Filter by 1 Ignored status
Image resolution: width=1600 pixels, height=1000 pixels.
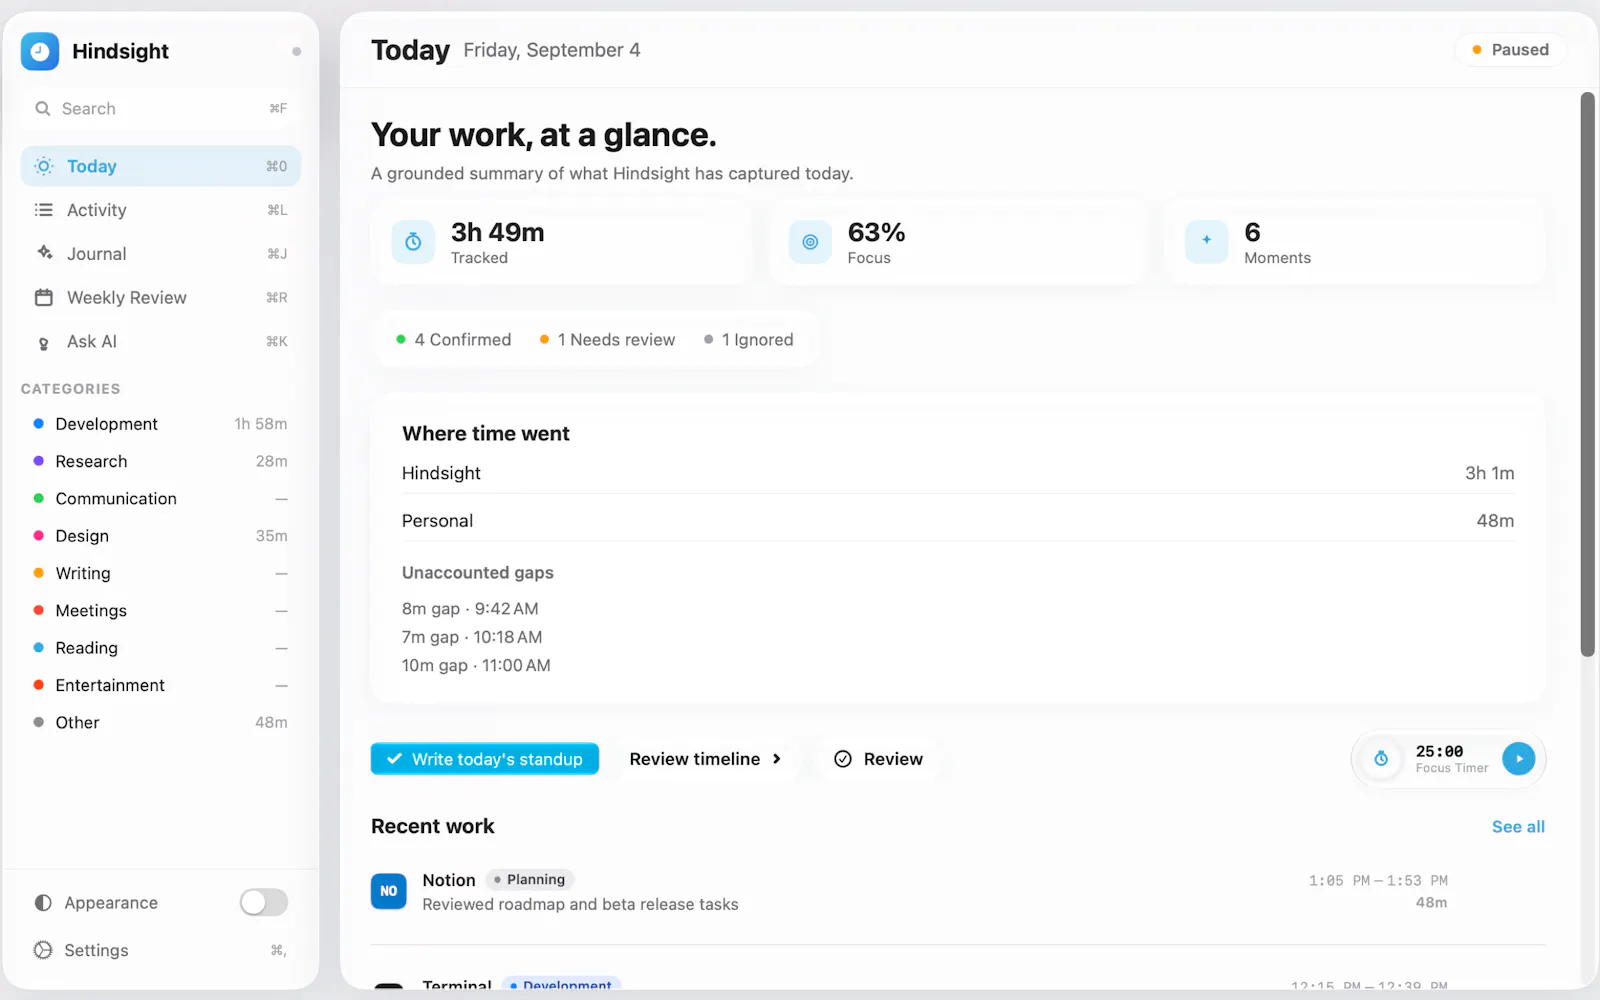(749, 340)
